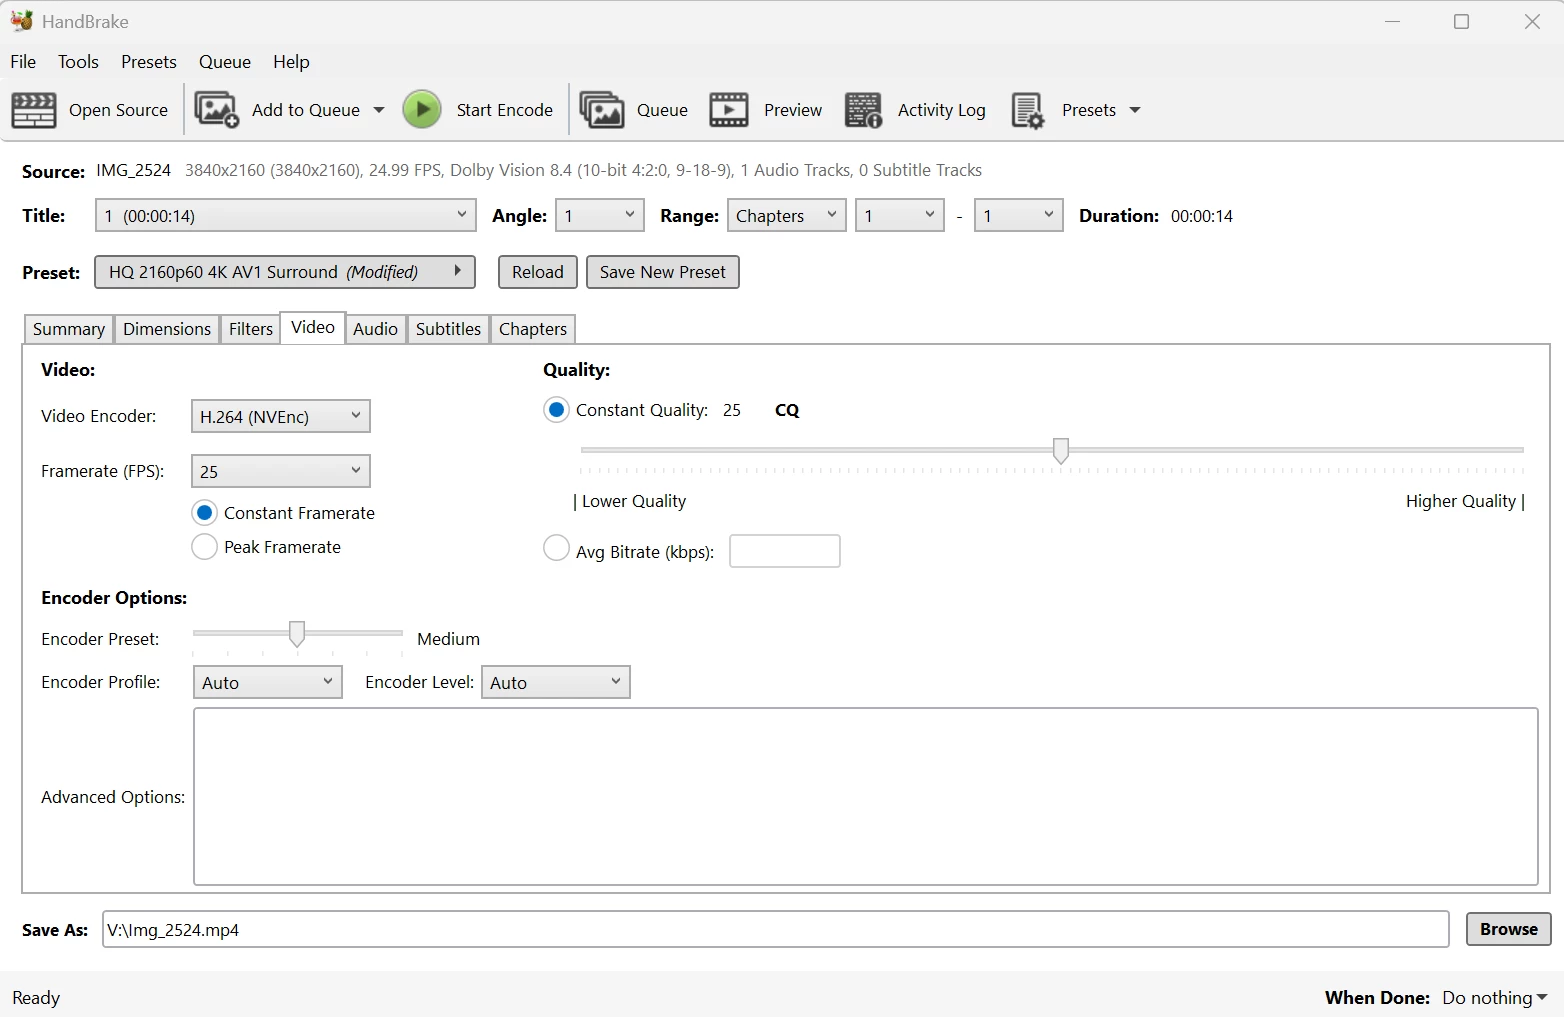This screenshot has height=1017, width=1564.
Task: Click the Preview label
Action: (793, 110)
